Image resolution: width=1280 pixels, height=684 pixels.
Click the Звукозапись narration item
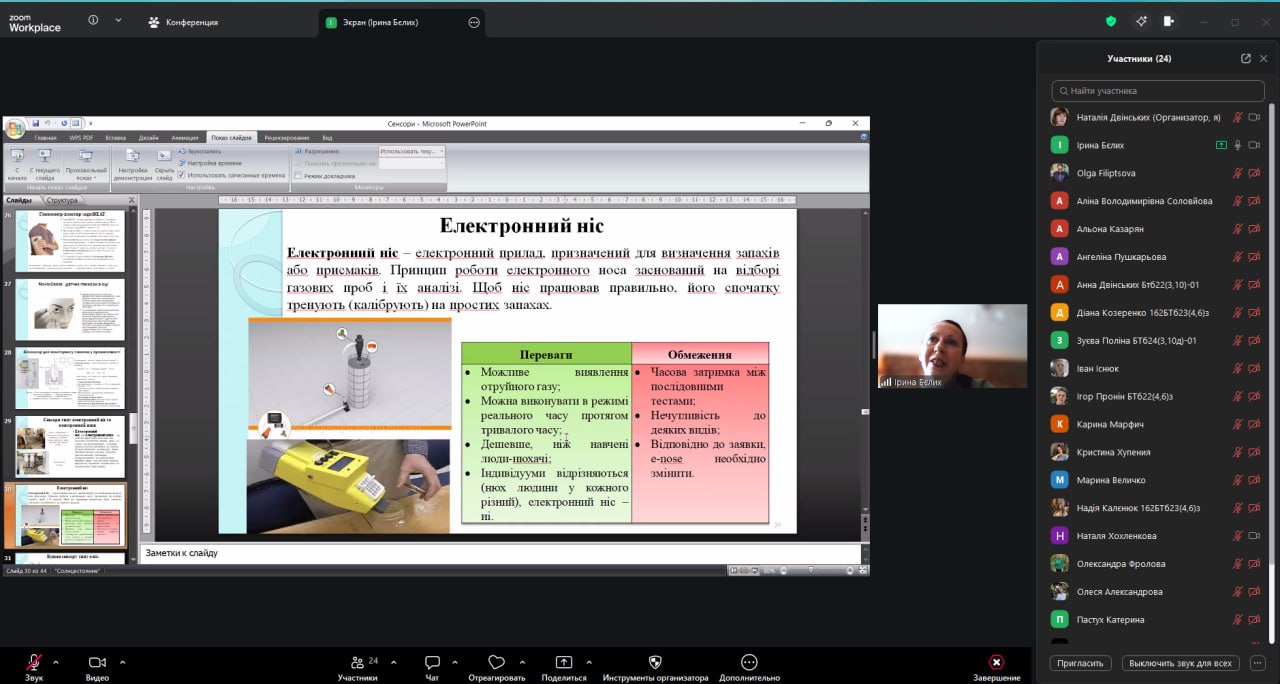click(x=200, y=151)
